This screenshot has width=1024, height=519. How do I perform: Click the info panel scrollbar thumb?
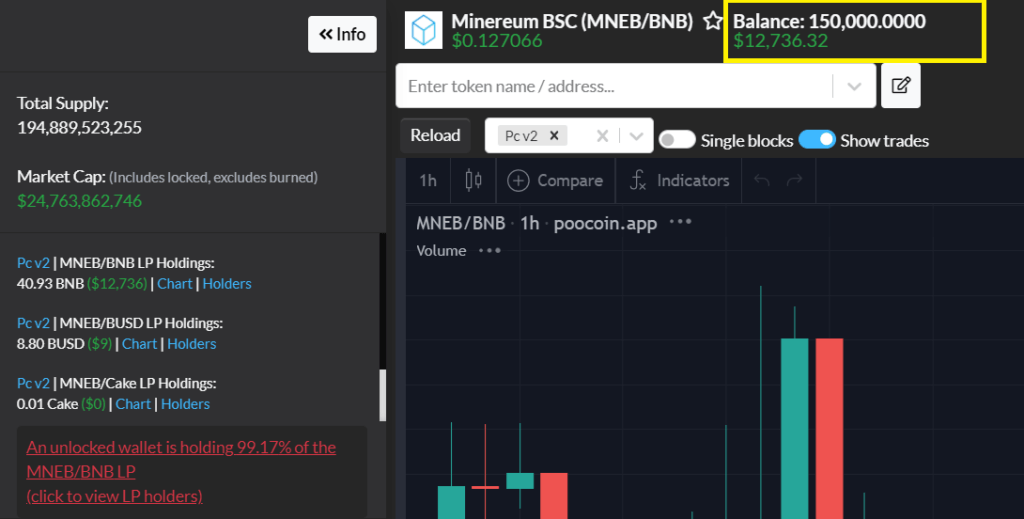[x=383, y=395]
